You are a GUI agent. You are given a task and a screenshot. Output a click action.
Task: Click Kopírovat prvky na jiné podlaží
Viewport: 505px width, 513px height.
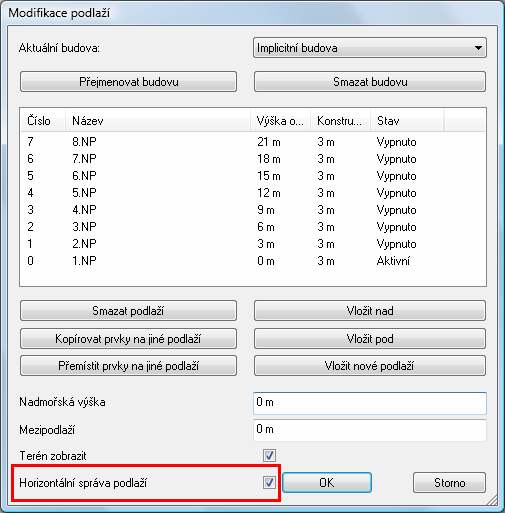click(128, 339)
